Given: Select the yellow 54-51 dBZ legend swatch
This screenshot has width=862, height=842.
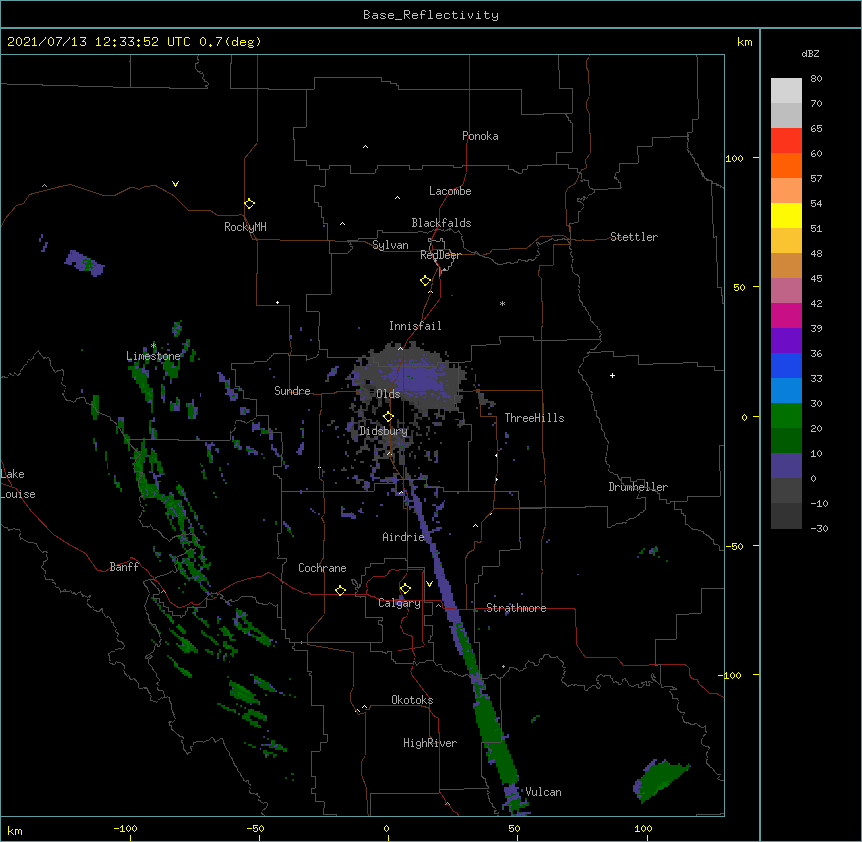Looking at the screenshot, I should pyautogui.click(x=786, y=215).
